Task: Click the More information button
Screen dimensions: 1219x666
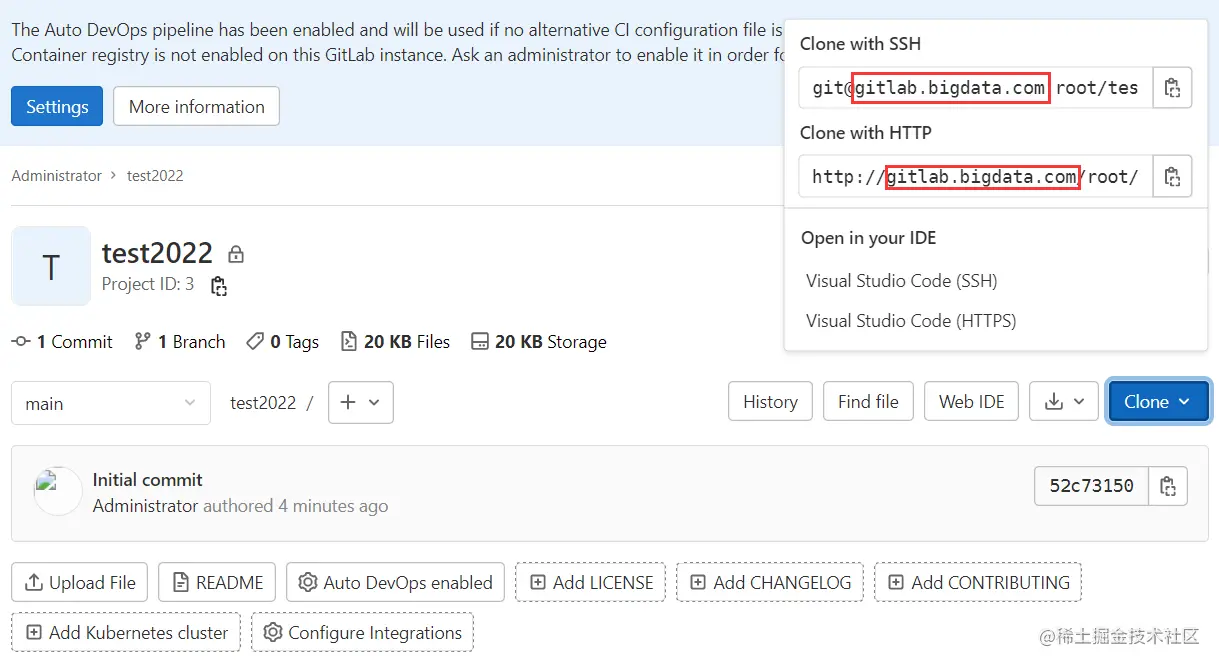Action: pos(197,106)
